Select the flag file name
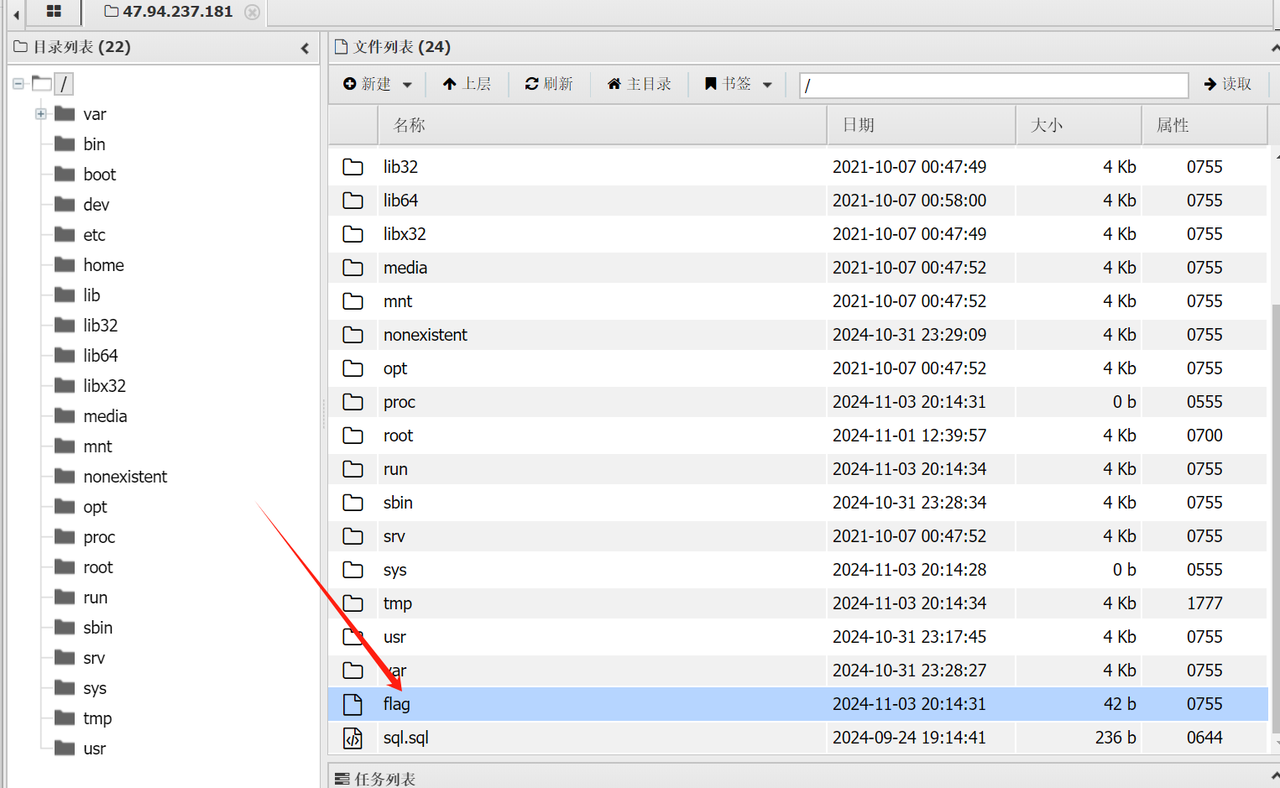The width and height of the screenshot is (1280, 788). (397, 704)
